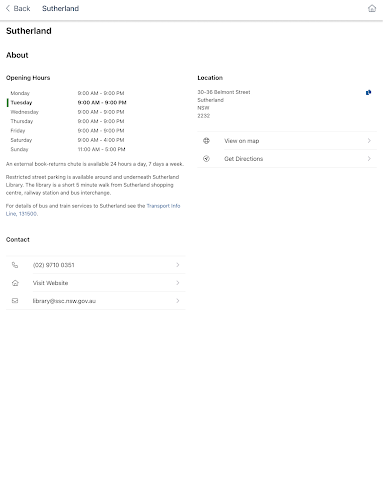Click the compass icon beside Get Directions

point(206,159)
